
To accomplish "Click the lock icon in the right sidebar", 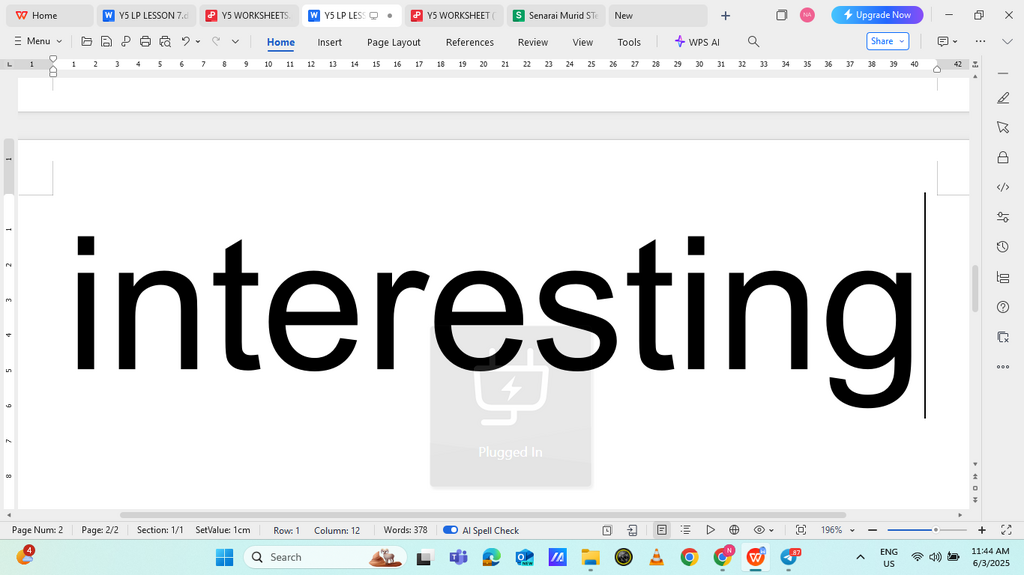I will pyautogui.click(x=1003, y=157).
